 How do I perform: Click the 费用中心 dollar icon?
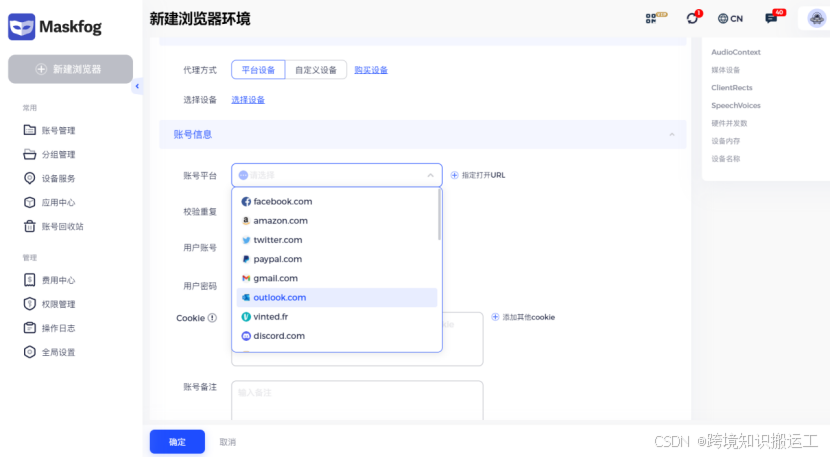click(x=30, y=280)
